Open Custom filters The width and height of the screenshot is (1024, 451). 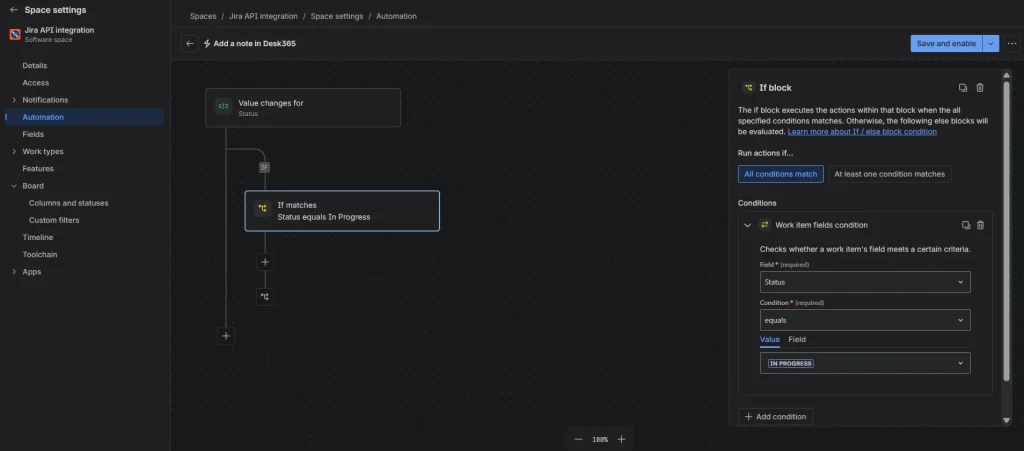tap(54, 220)
